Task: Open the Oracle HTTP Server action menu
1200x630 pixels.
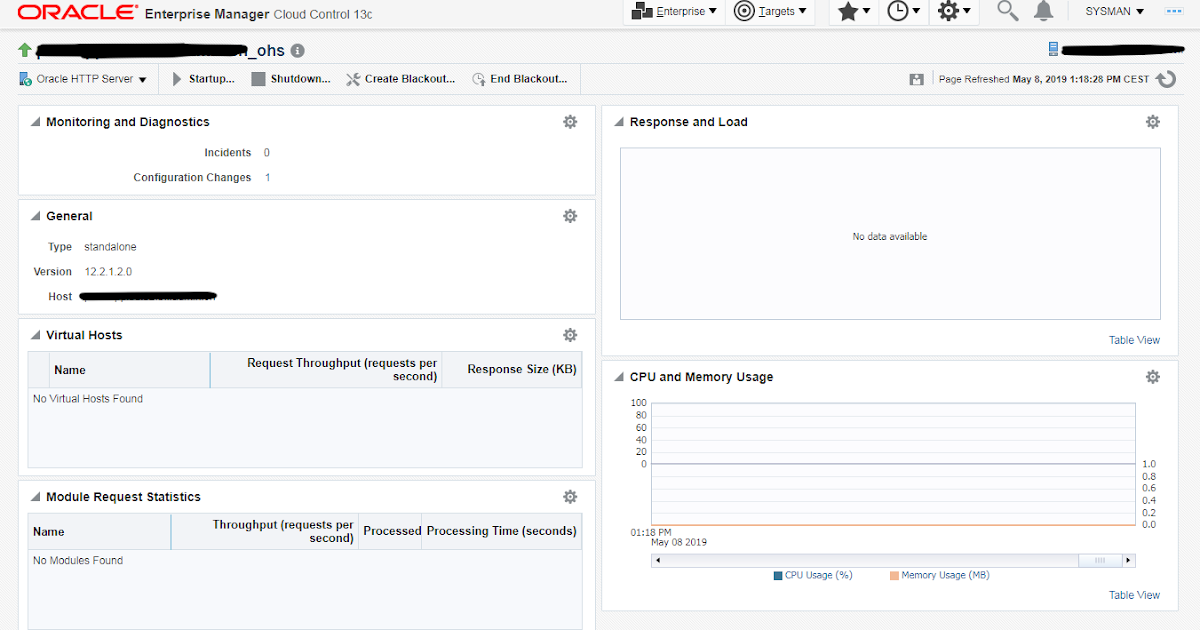Action: 83,78
